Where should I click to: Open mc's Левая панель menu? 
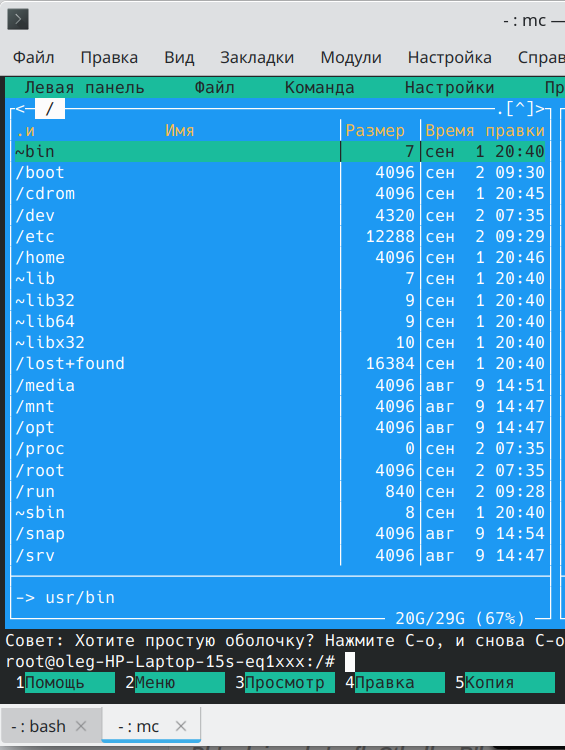[x=84, y=88]
